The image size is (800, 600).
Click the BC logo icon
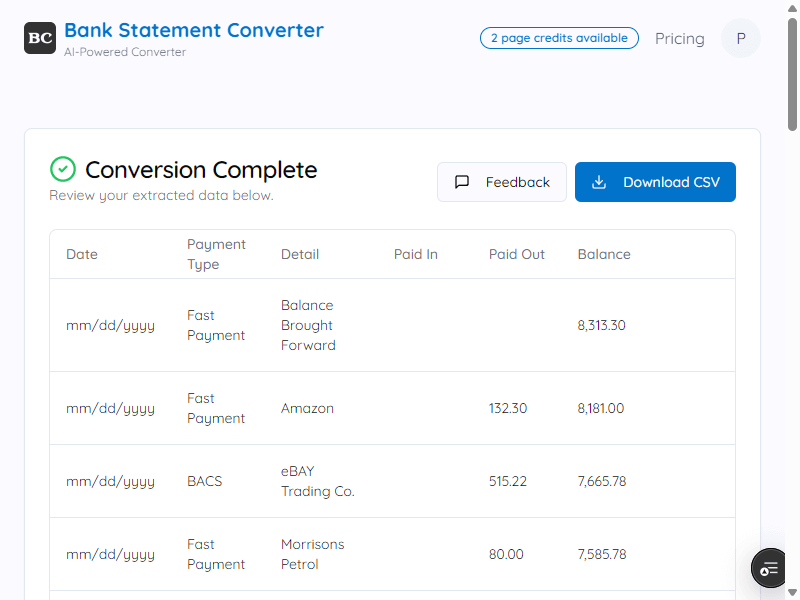(38, 38)
